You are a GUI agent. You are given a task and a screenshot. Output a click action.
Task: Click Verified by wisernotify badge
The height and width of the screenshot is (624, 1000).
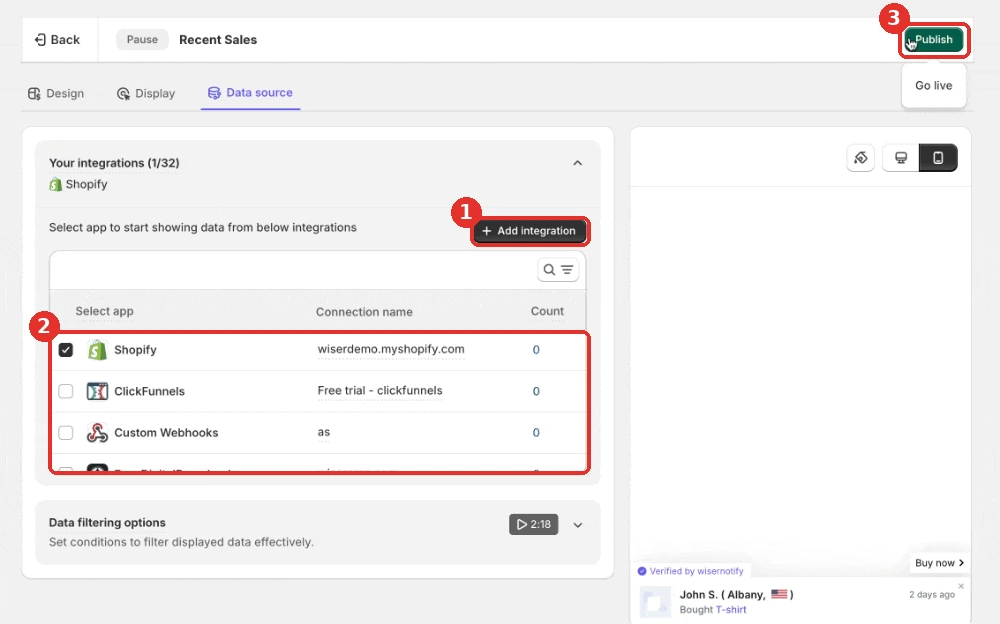[x=691, y=571]
